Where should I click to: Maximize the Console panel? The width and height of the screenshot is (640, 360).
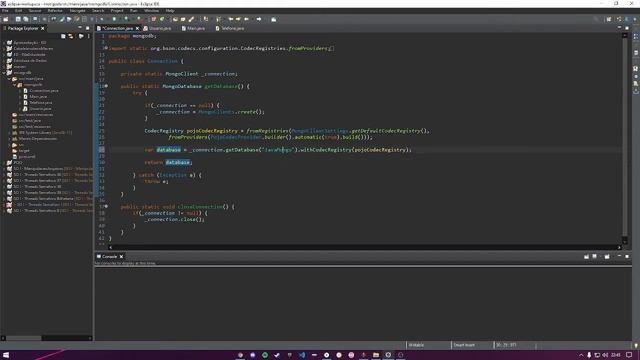tap(627, 256)
